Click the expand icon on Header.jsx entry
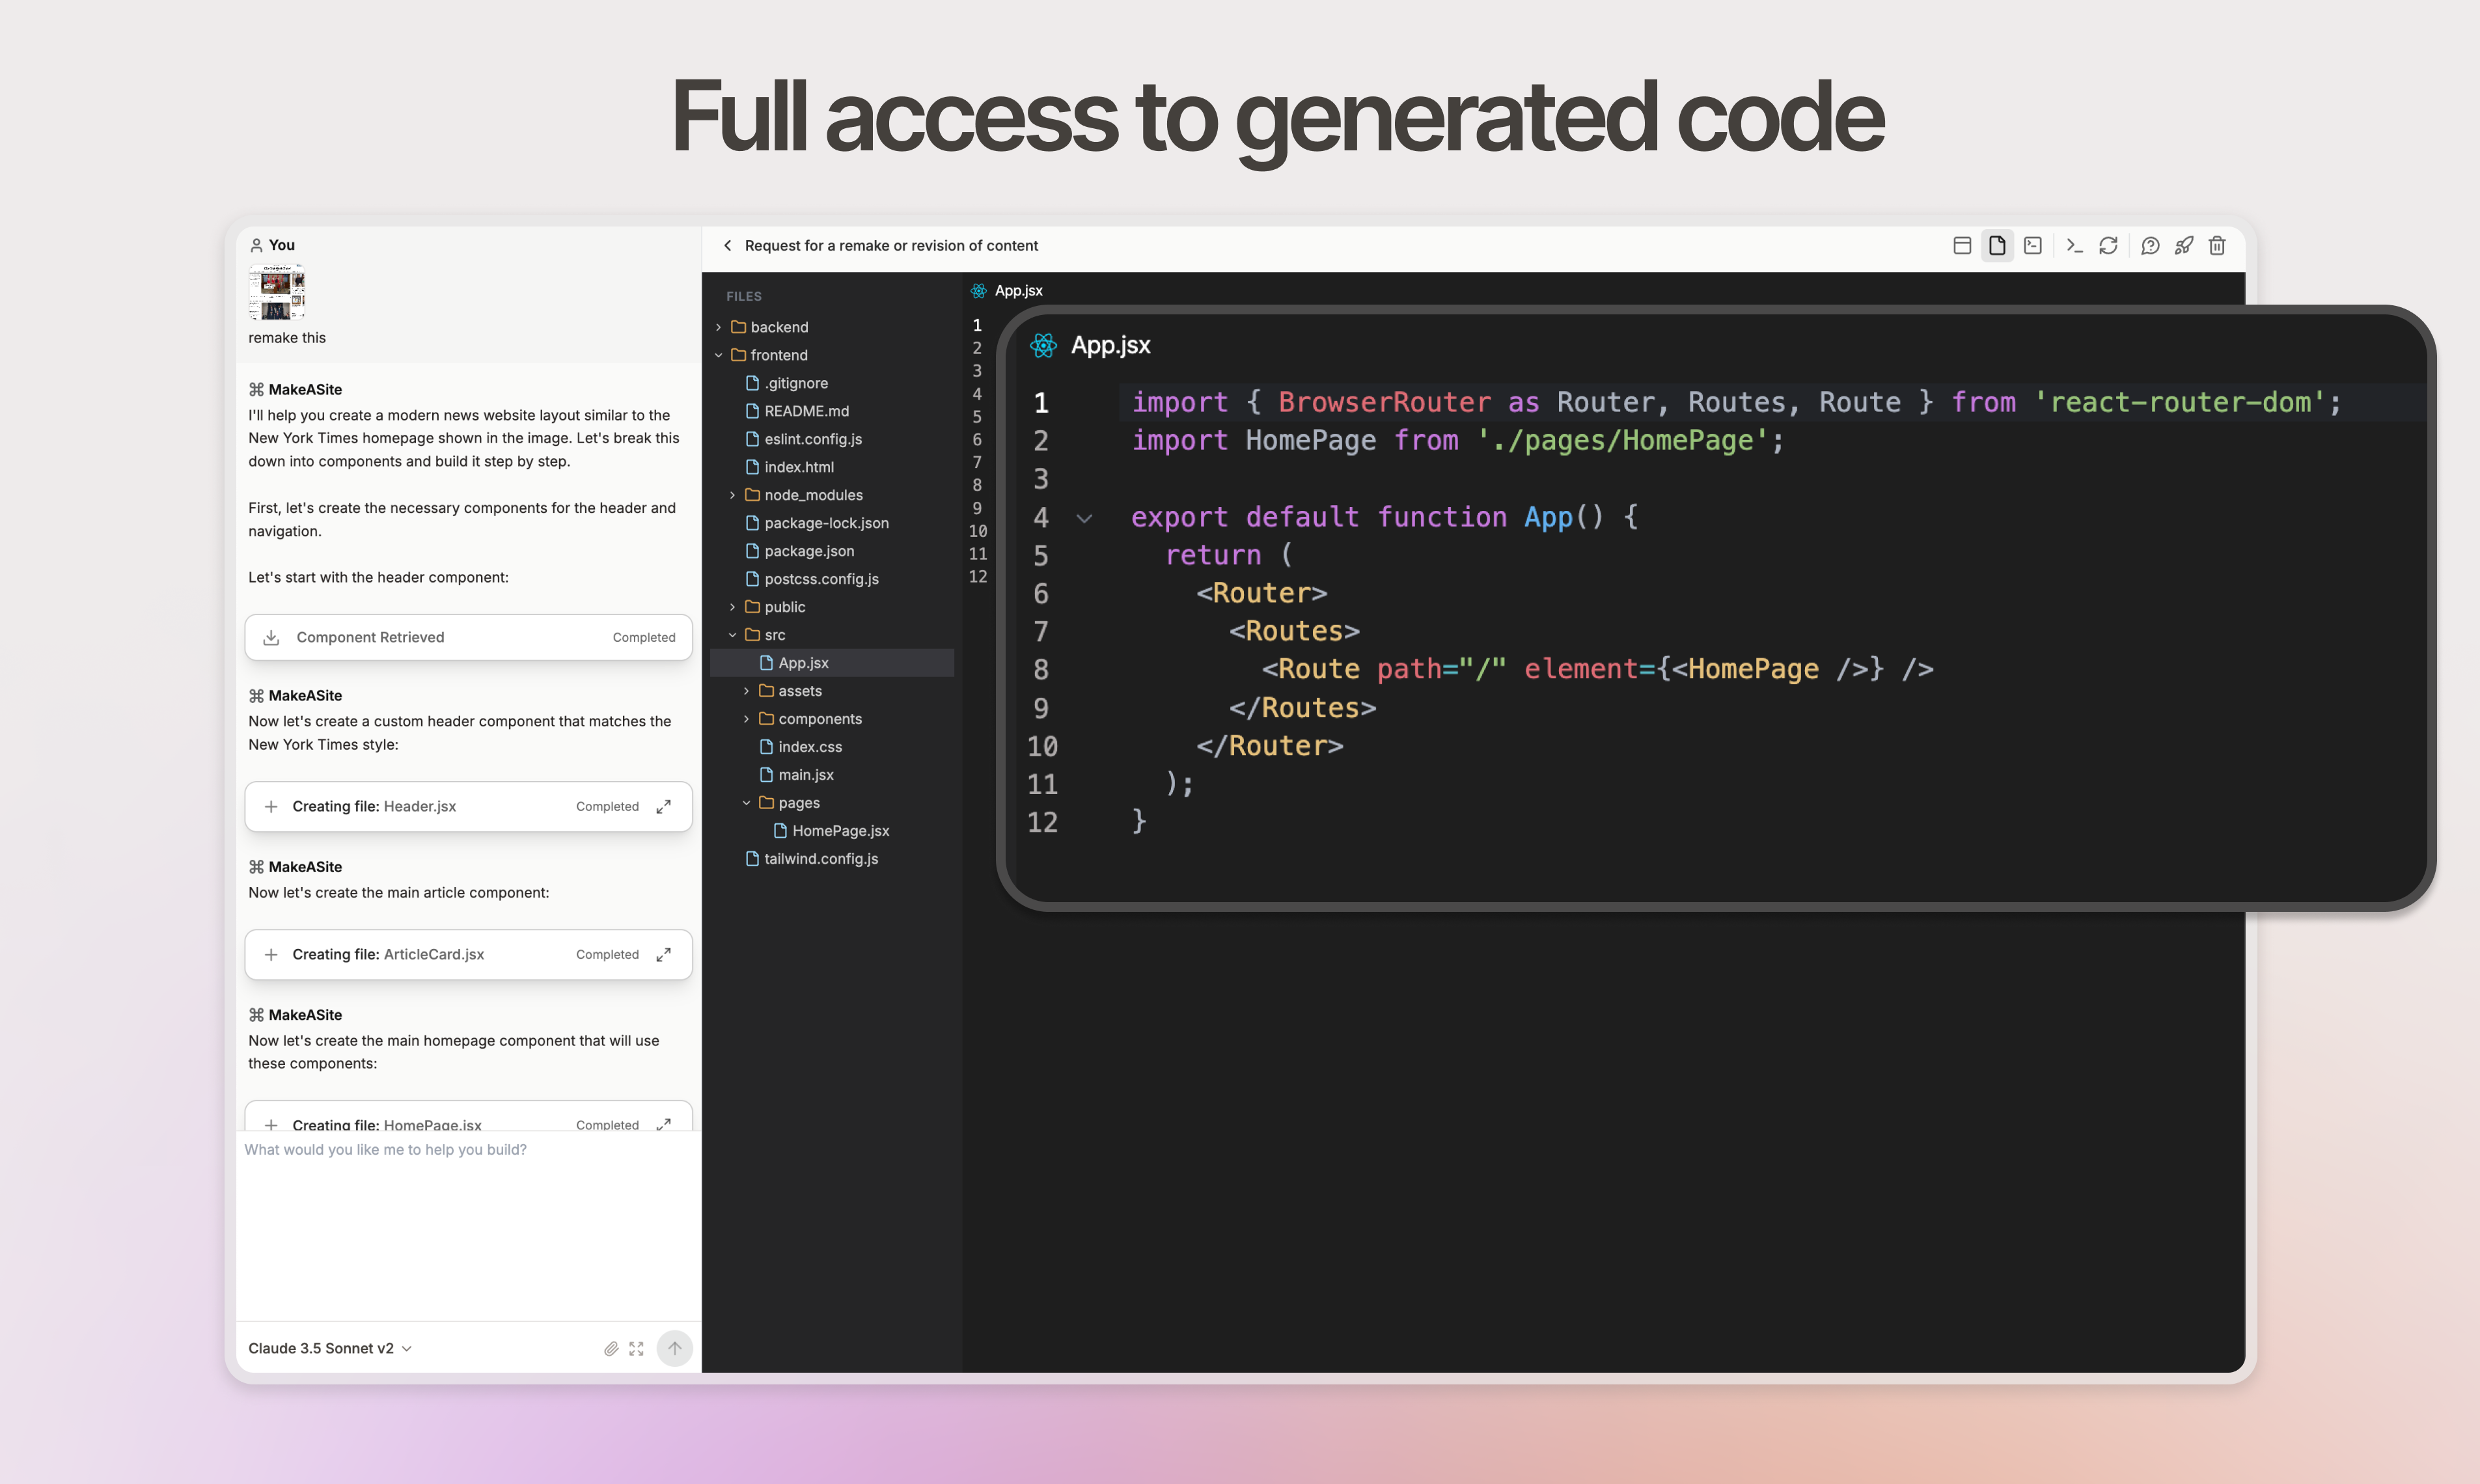The width and height of the screenshot is (2480, 1484). tap(664, 806)
